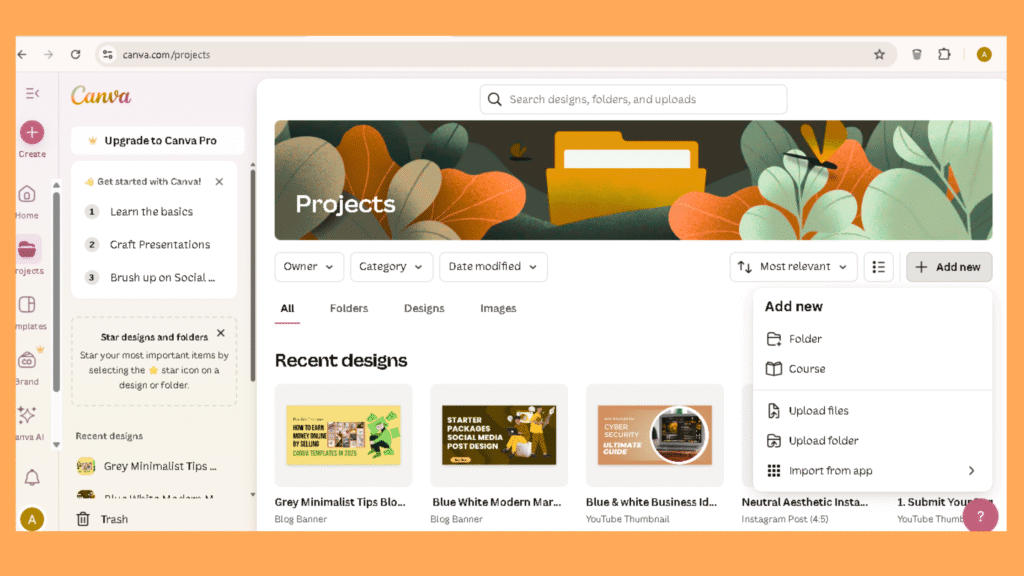Expand the Owner filter dropdown

tap(309, 267)
